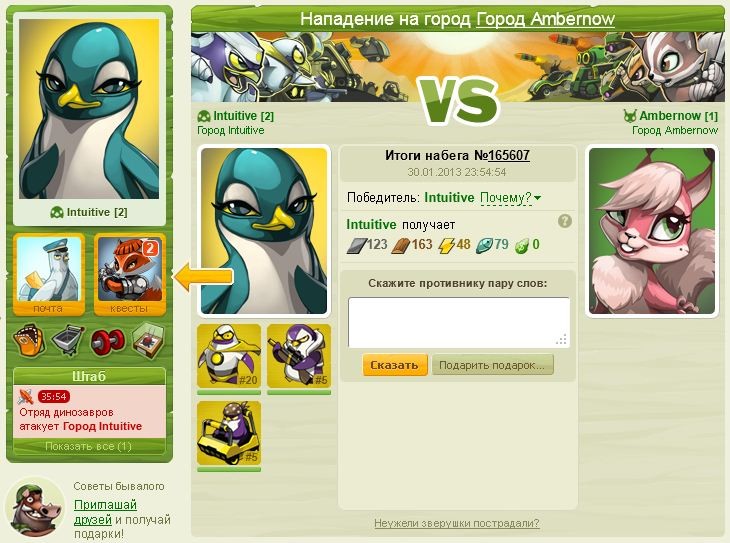Expand the Почему? dropdown
The height and width of the screenshot is (543, 730).
(510, 198)
